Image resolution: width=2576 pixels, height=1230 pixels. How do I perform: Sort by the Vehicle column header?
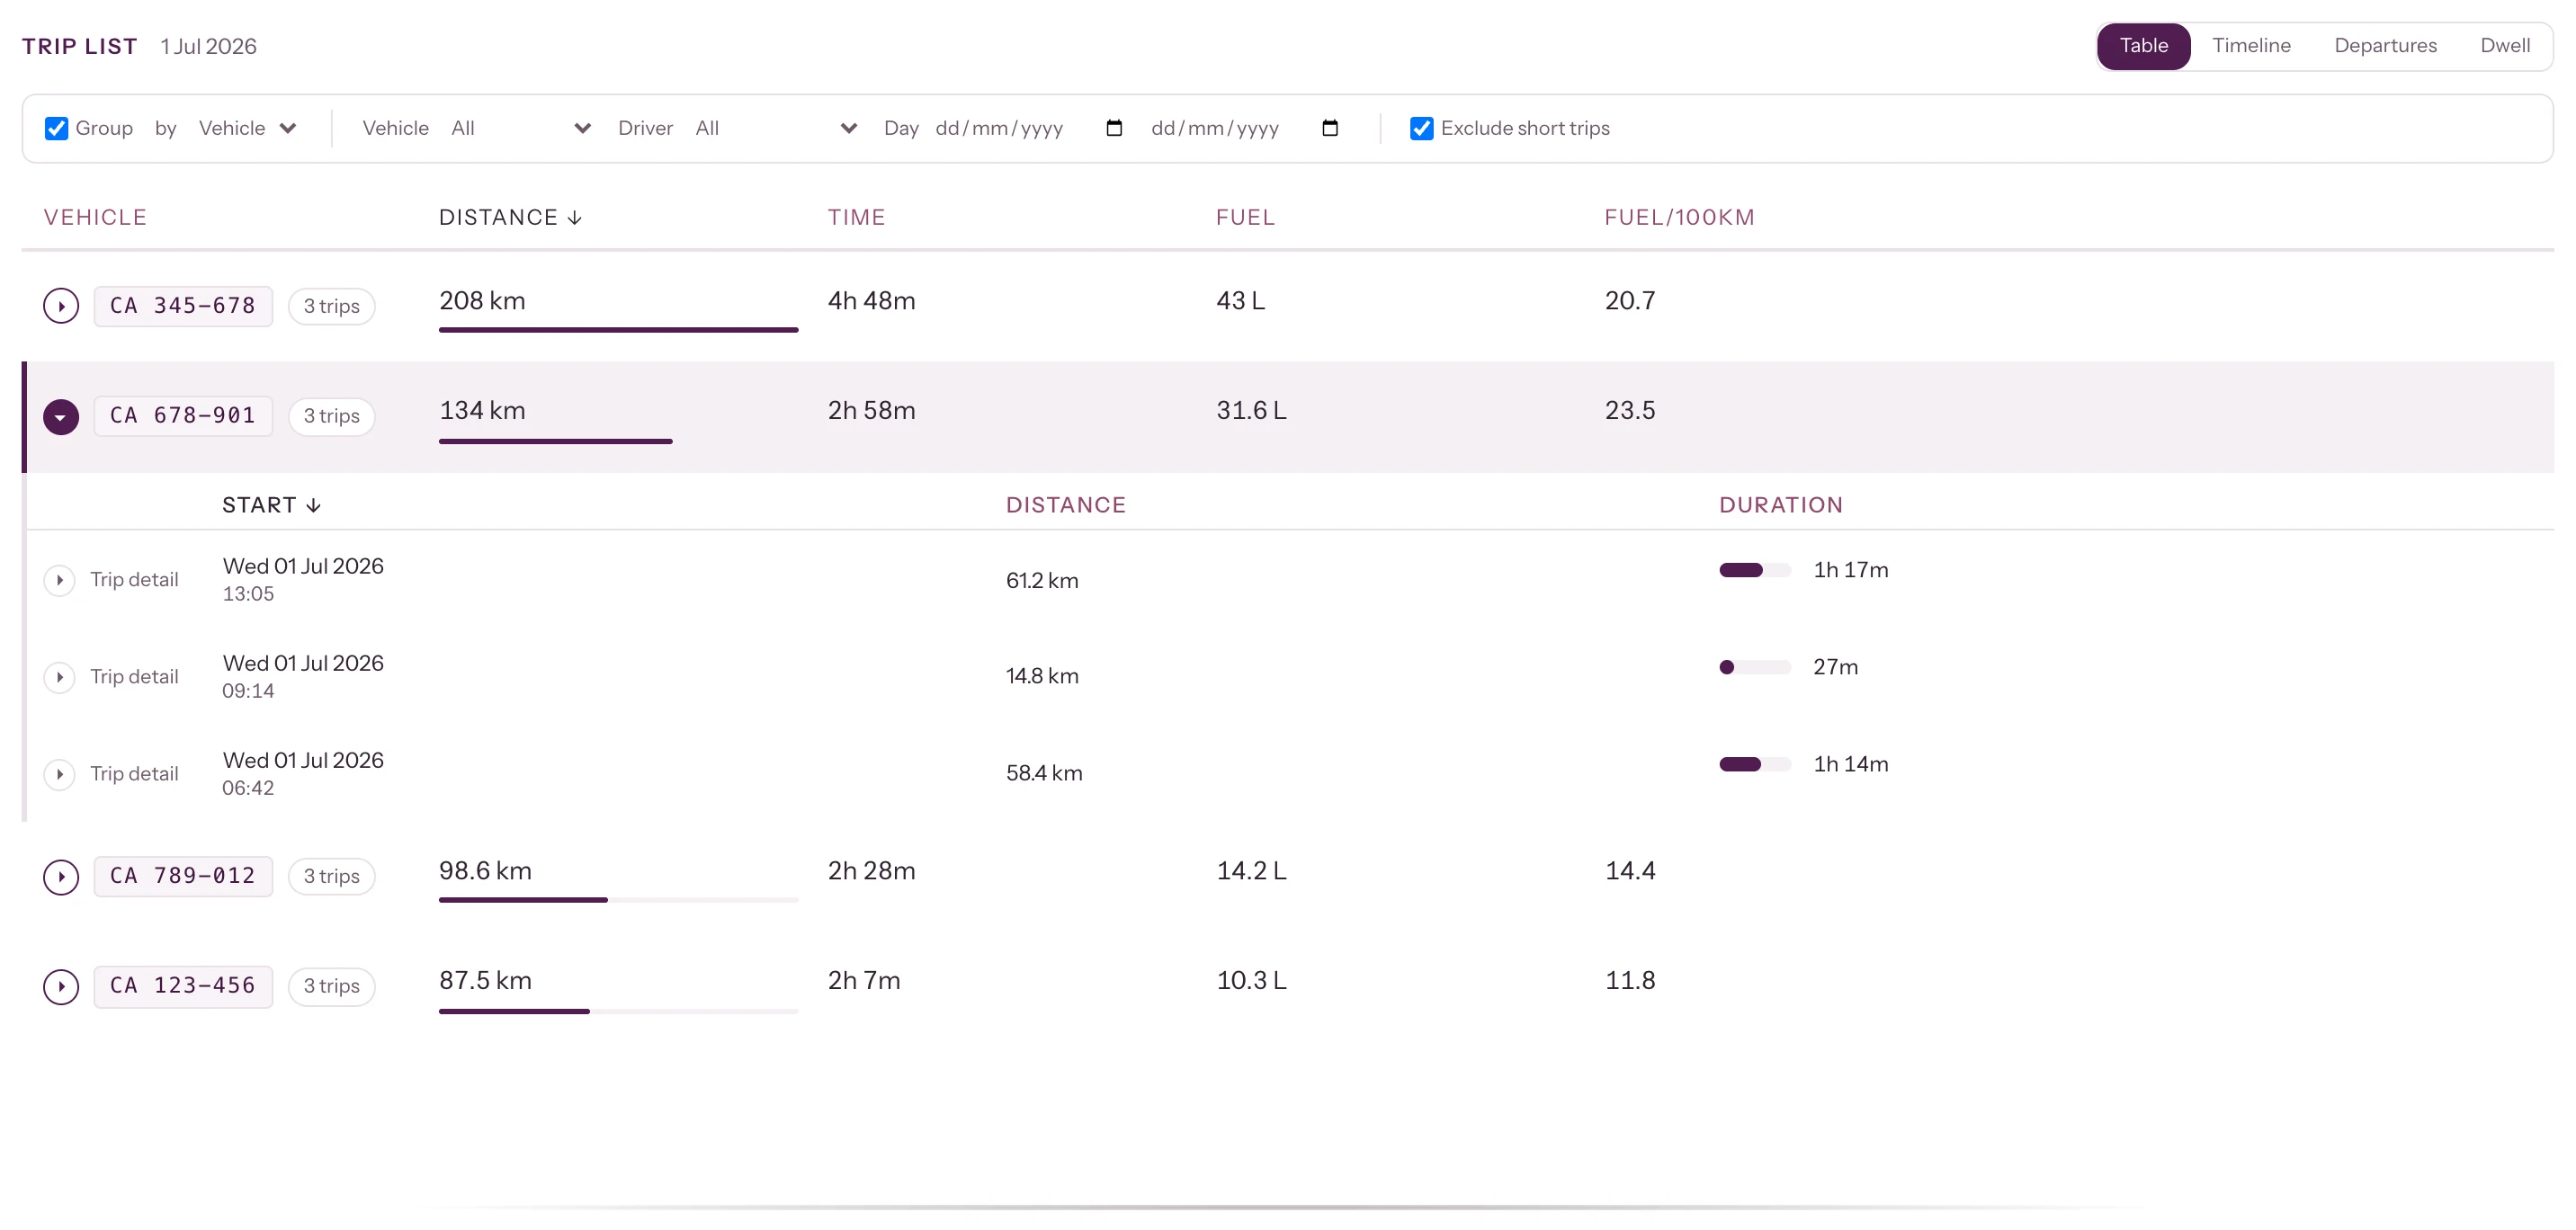pos(95,217)
